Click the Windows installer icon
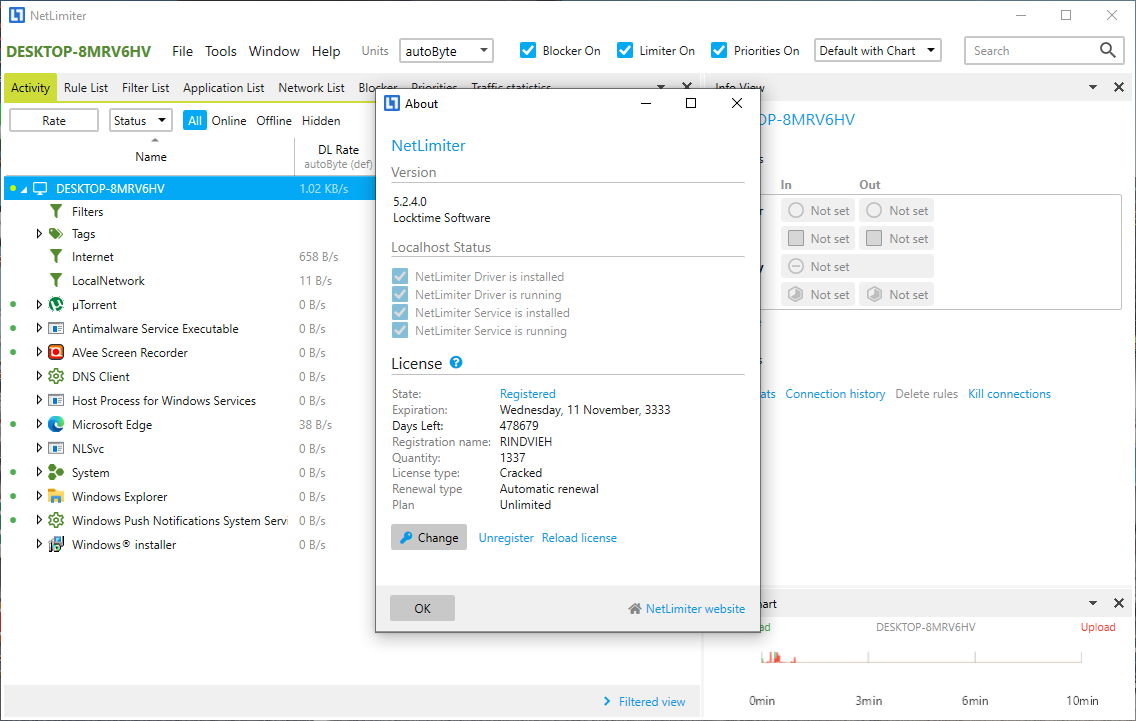The width and height of the screenshot is (1136, 721). 56,544
